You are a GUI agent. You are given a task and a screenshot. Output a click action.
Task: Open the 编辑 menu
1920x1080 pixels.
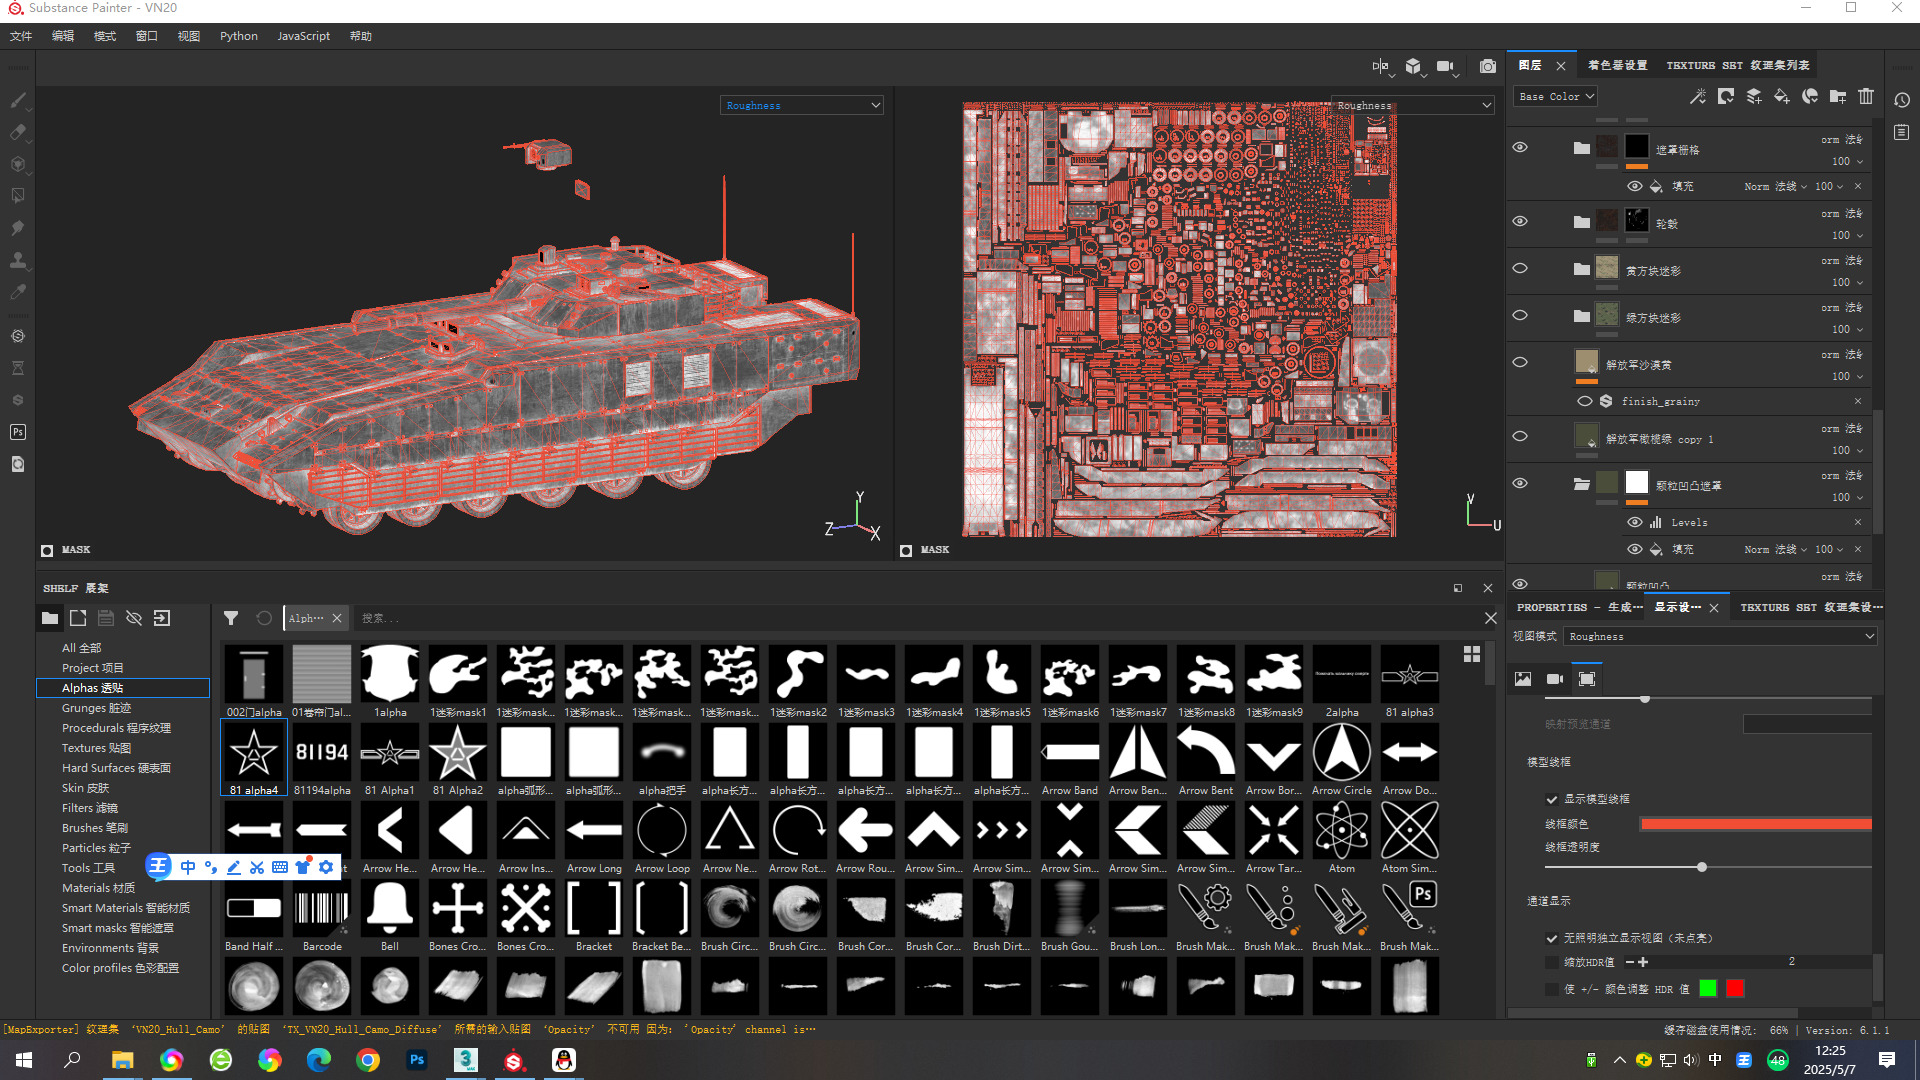(63, 36)
